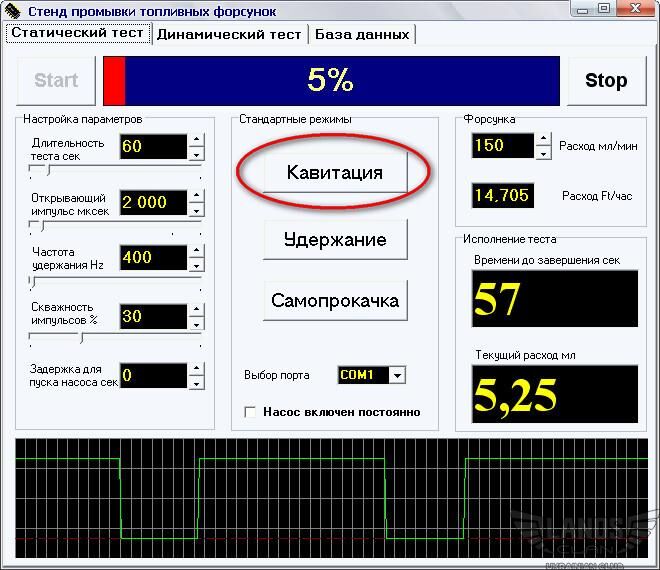Increase injector flow rate with the up arrow
Image resolution: width=660 pixels, height=570 pixels.
[543, 139]
